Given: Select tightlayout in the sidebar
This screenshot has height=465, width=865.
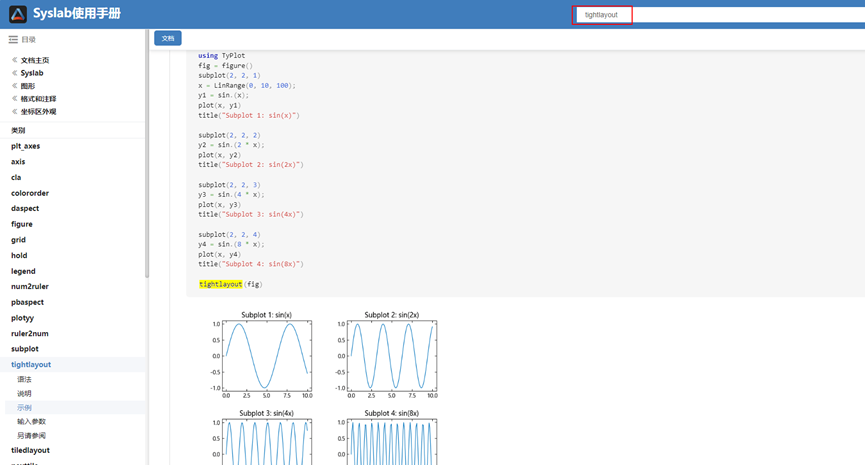Looking at the screenshot, I should pos(31,365).
